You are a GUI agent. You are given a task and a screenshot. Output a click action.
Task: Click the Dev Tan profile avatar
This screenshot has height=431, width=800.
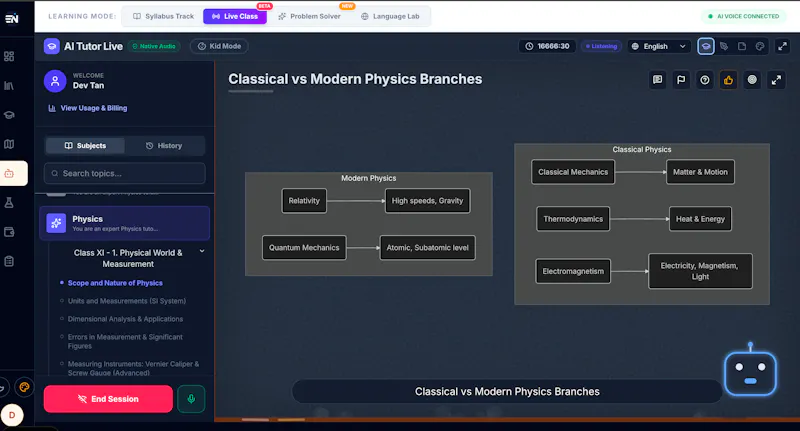click(x=55, y=81)
